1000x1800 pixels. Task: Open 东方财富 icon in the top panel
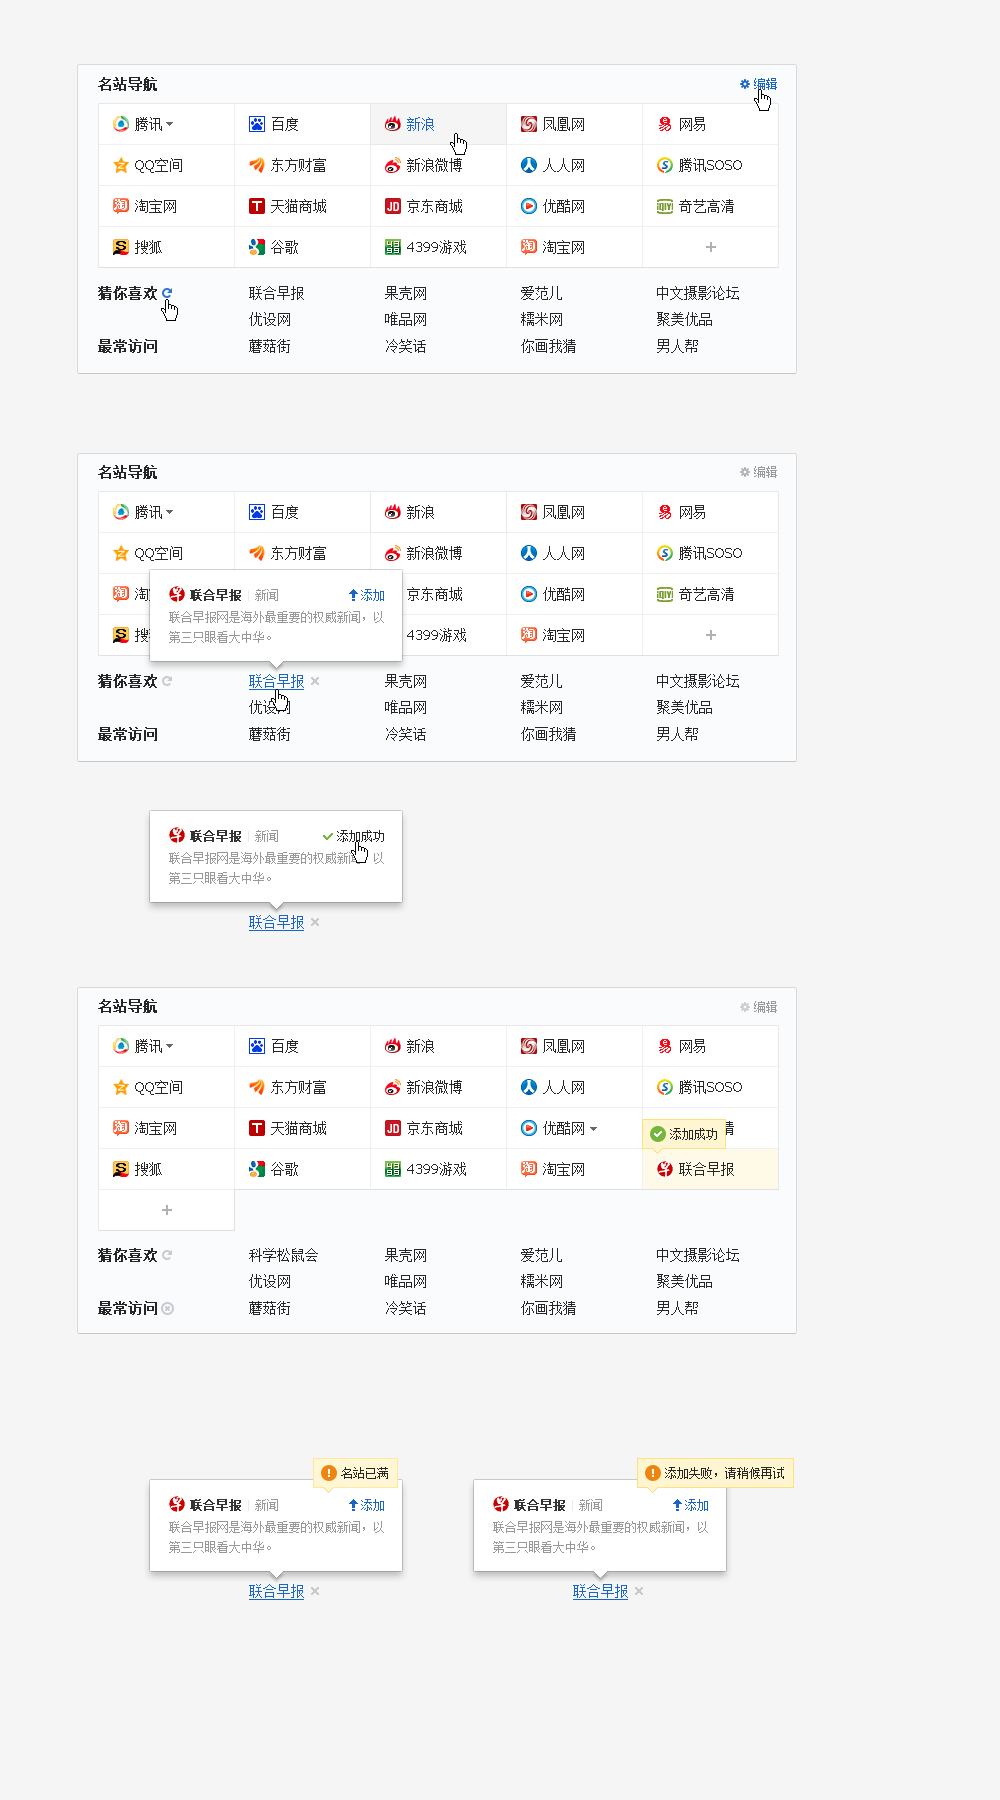pyautogui.click(x=257, y=165)
